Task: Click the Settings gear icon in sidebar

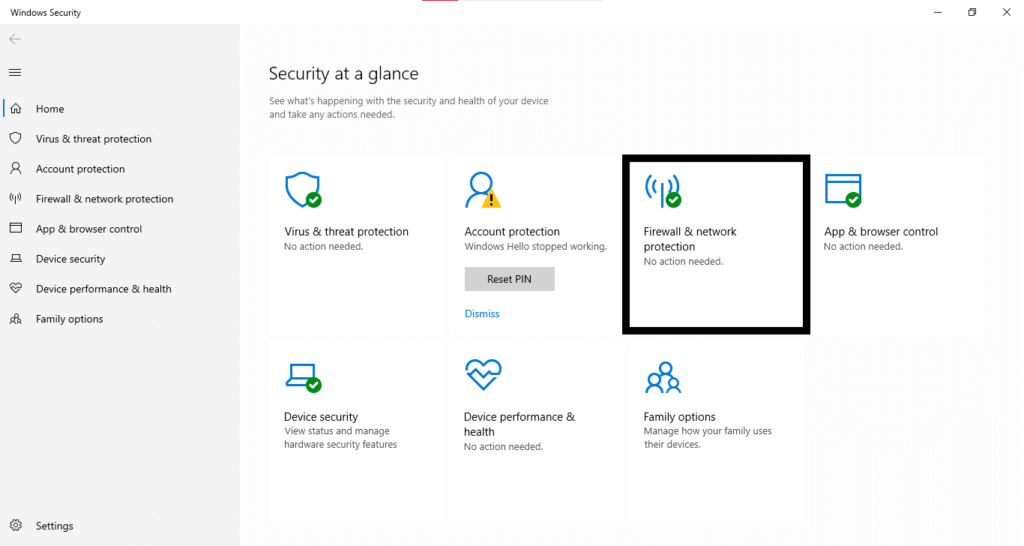Action: click(x=15, y=526)
